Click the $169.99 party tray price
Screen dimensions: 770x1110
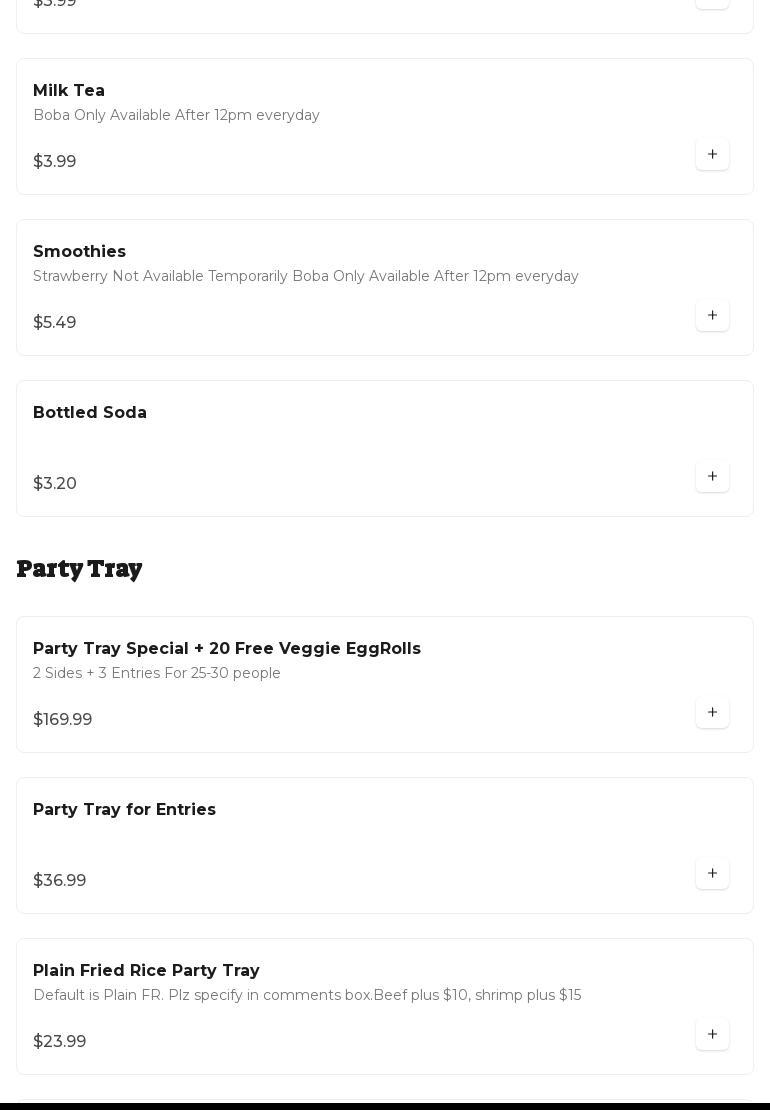63,720
